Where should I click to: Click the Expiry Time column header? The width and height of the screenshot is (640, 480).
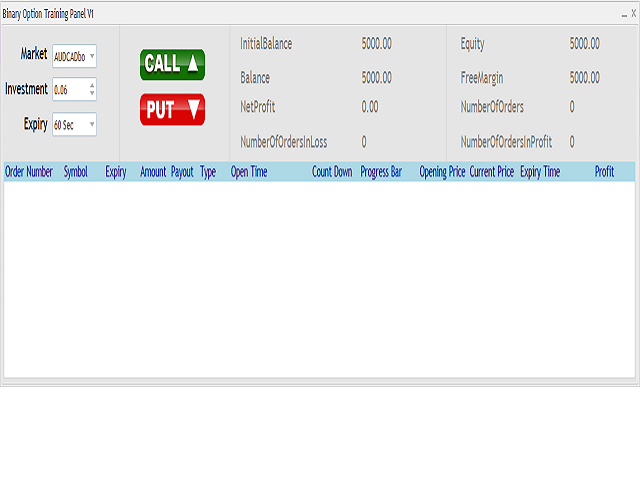click(x=540, y=172)
